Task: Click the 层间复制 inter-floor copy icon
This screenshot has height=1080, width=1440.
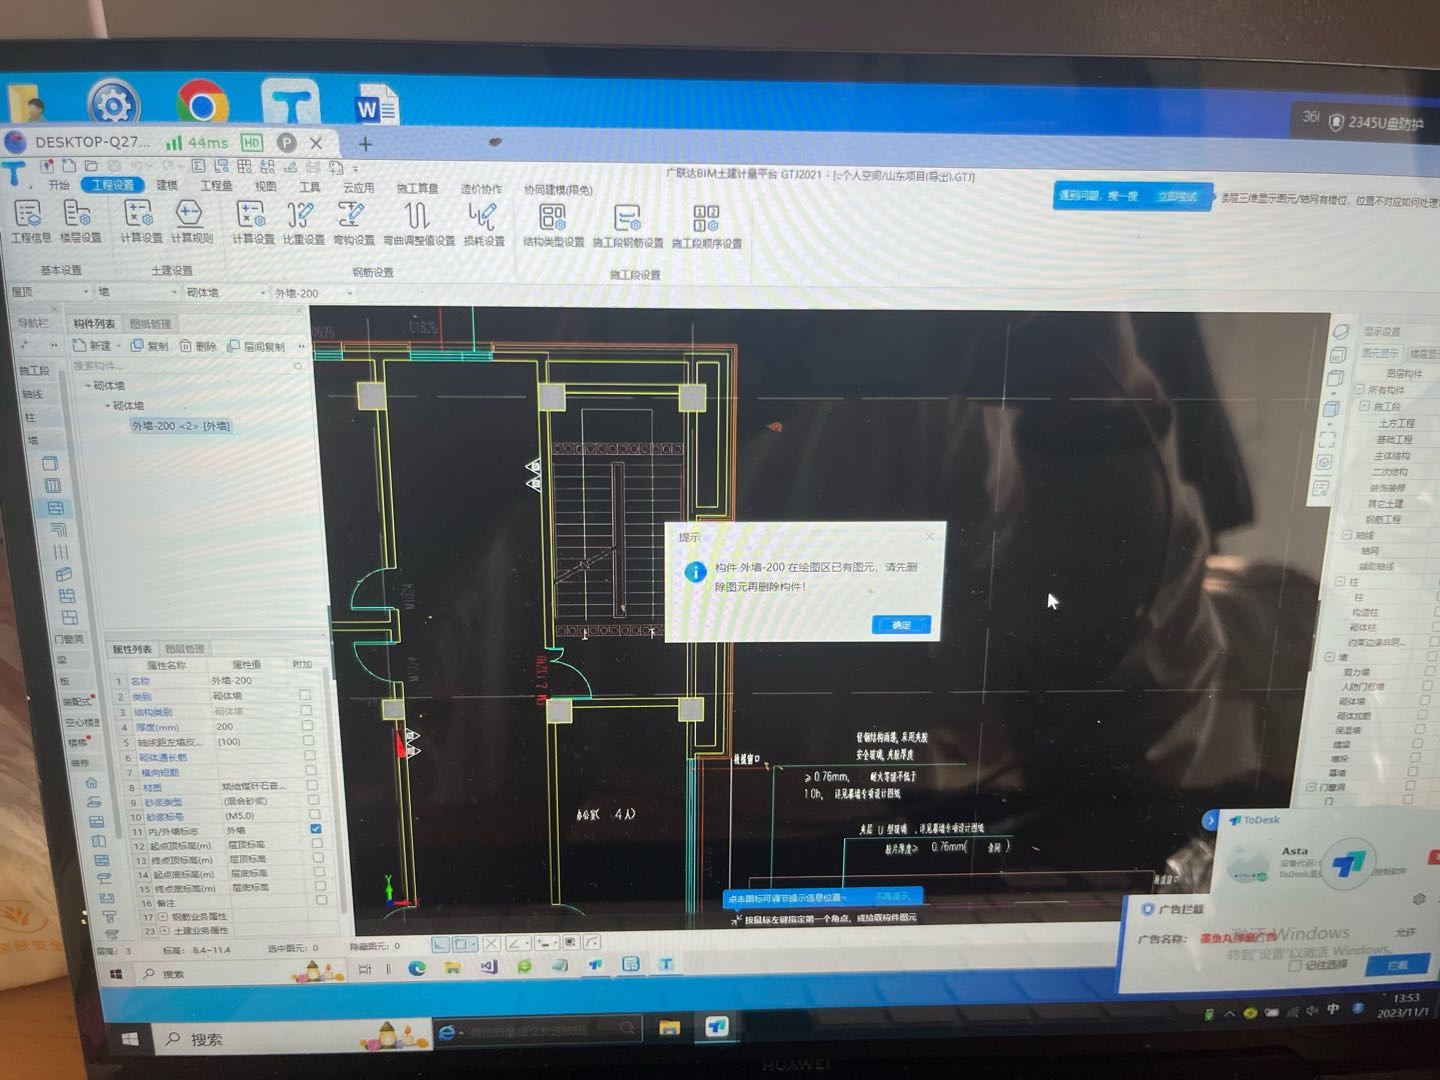Action: (256, 346)
